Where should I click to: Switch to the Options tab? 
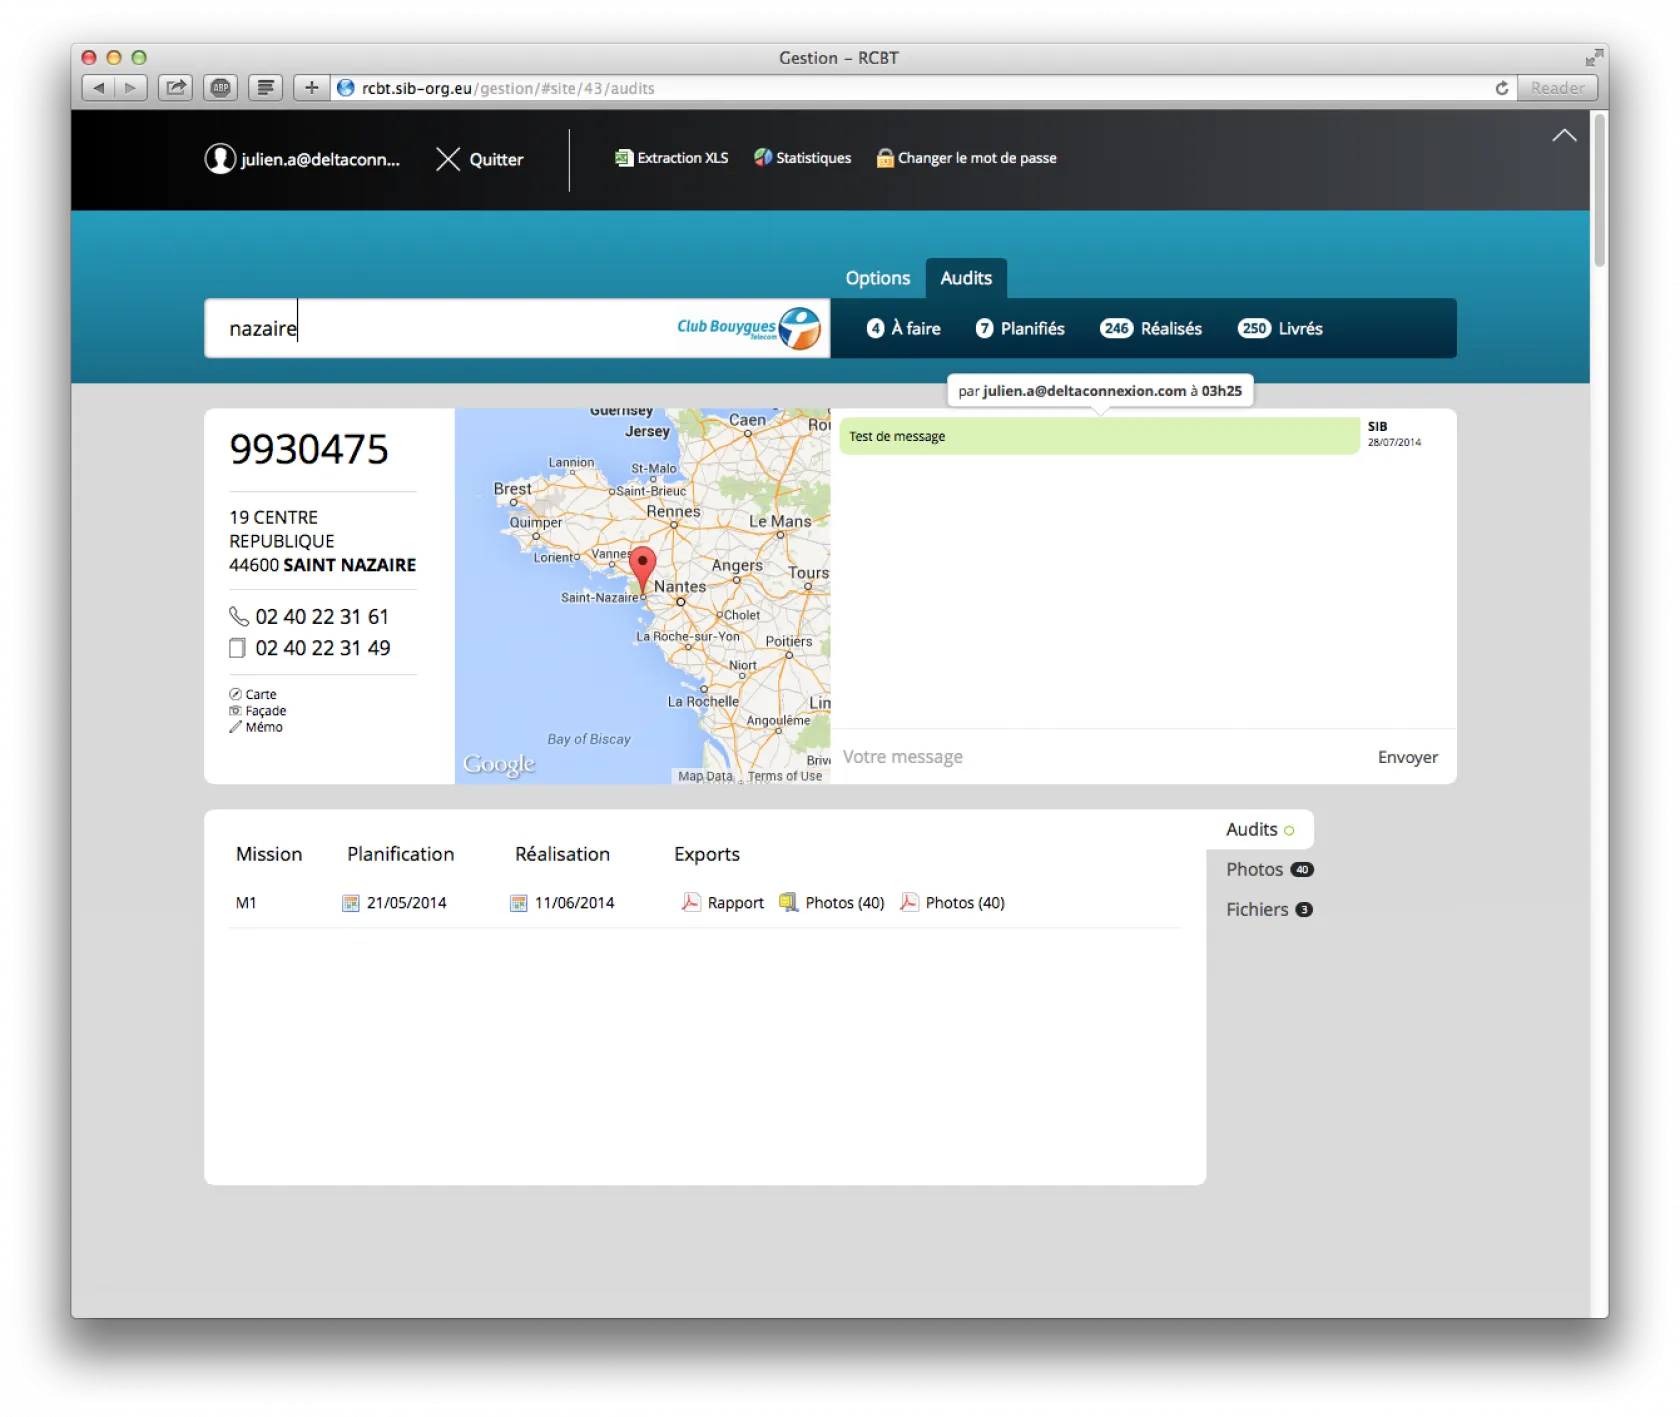877,278
